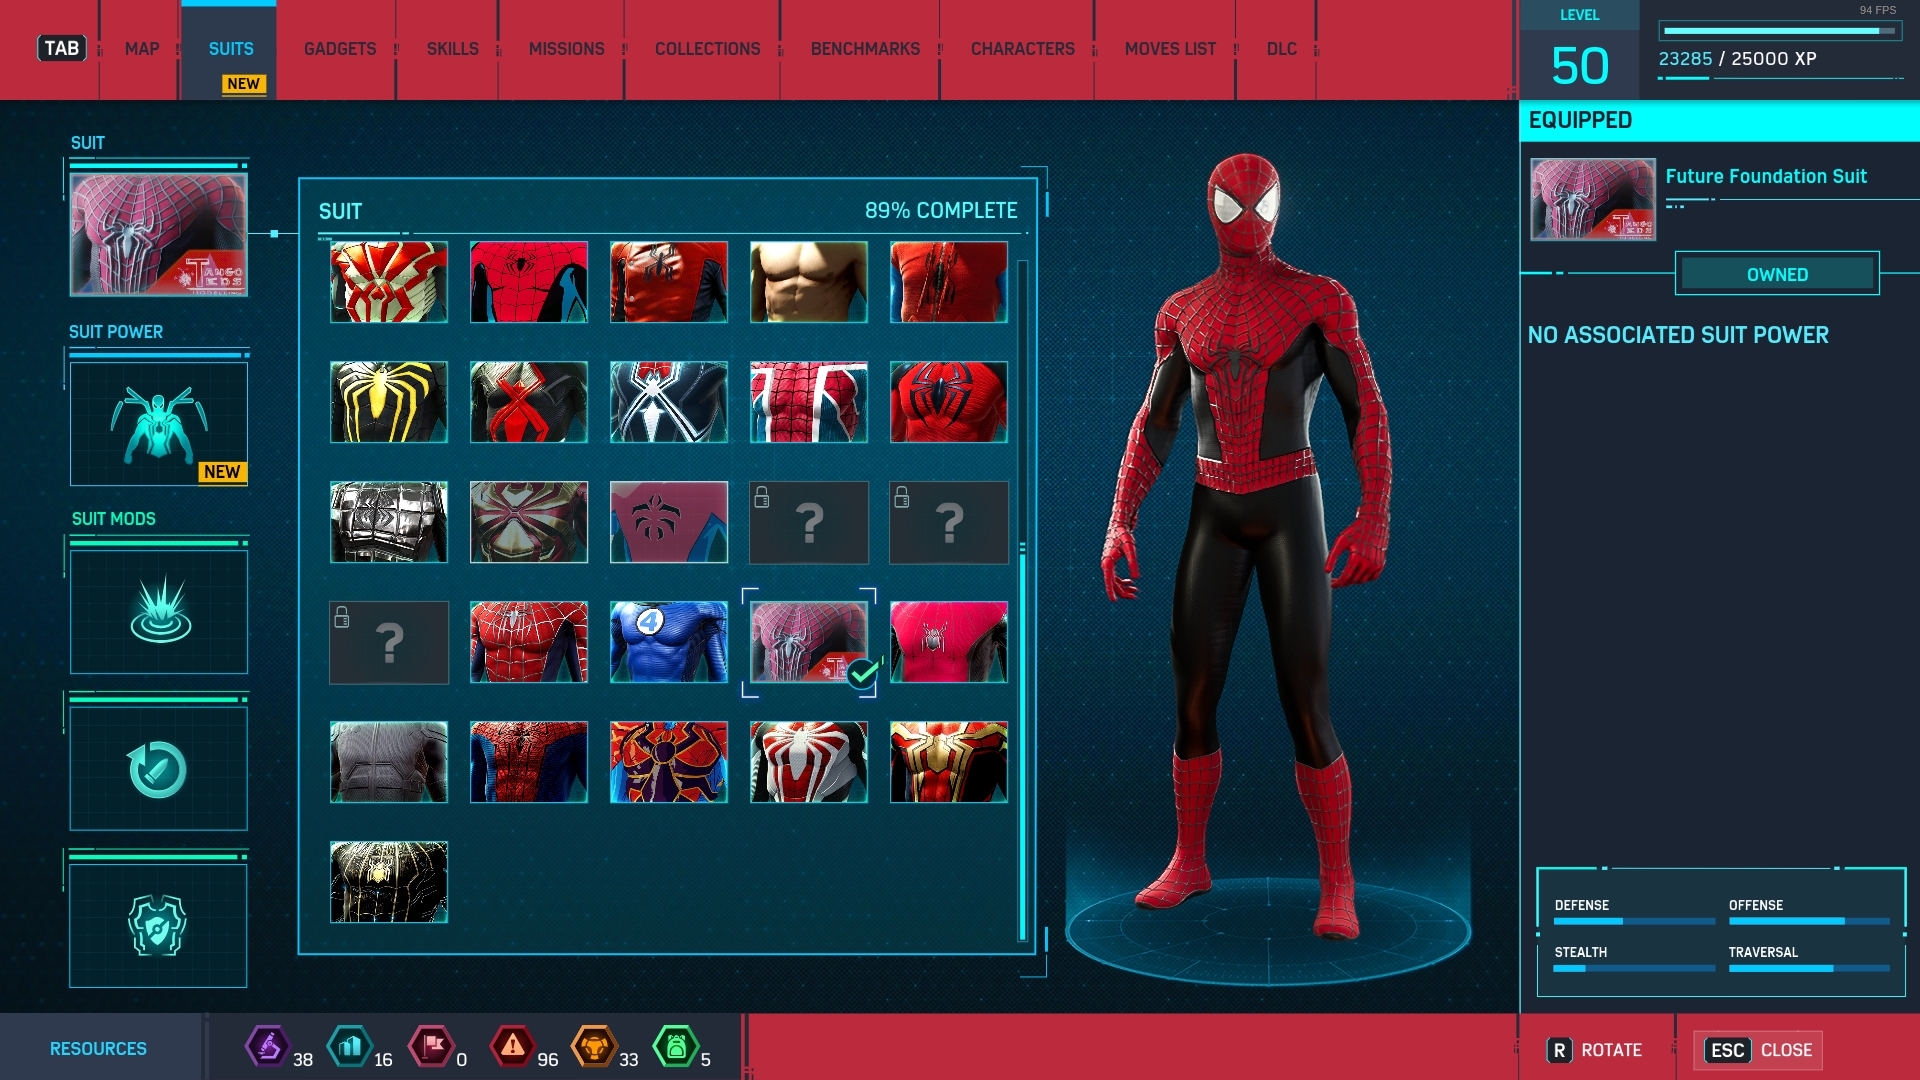Click the Owned status button
Screen dimensions: 1920x1080
1777,274
